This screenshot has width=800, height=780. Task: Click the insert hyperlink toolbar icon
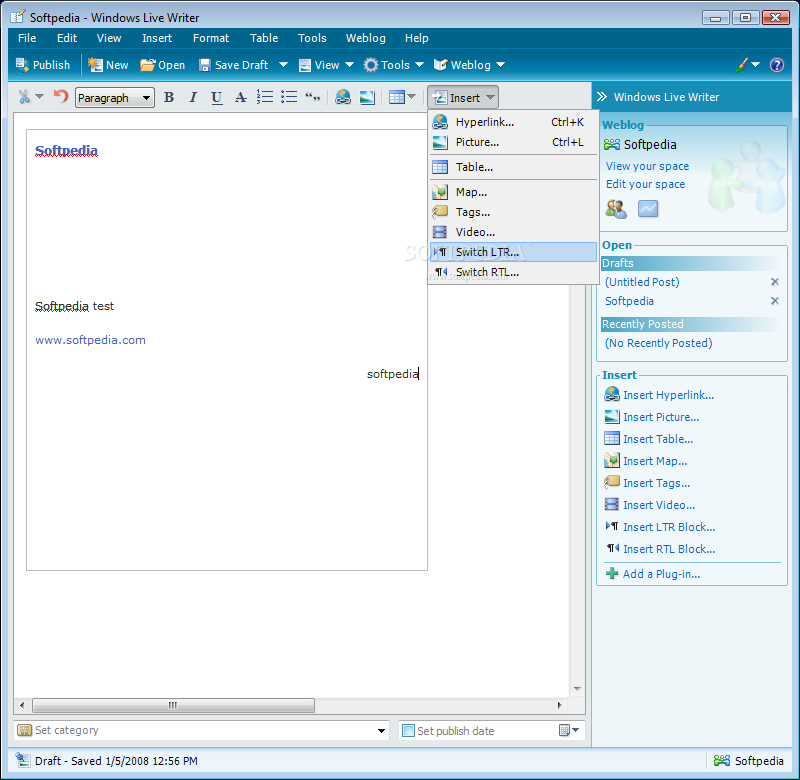[343, 96]
